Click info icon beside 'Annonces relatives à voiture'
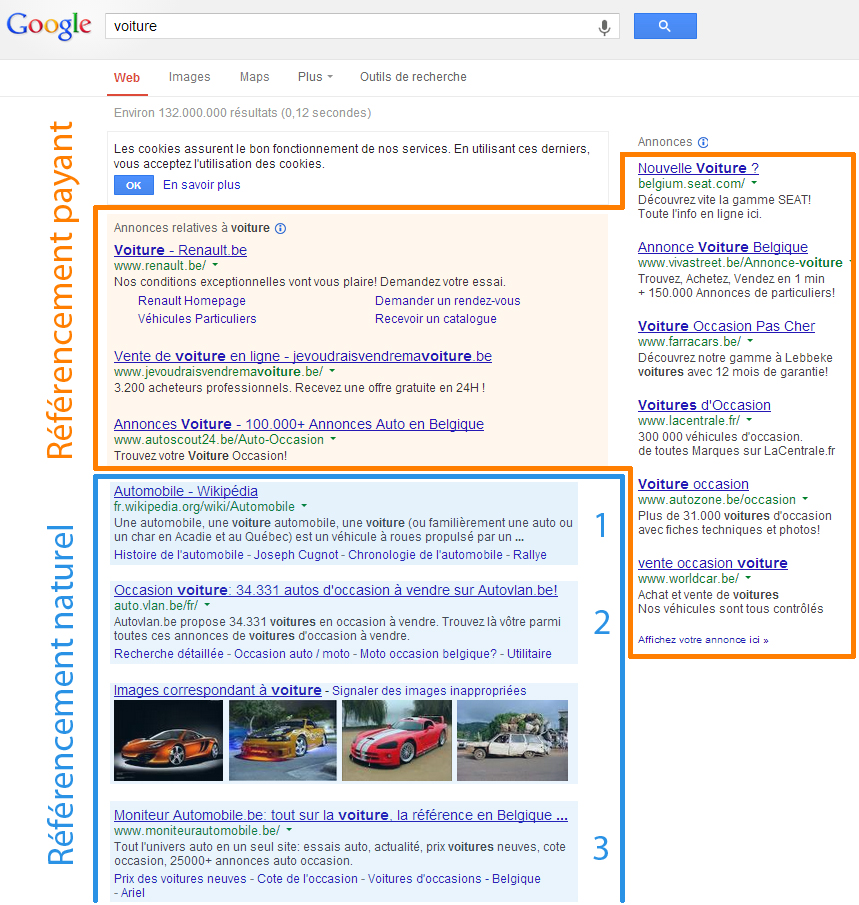Viewport: 859px width, 905px height. click(281, 228)
